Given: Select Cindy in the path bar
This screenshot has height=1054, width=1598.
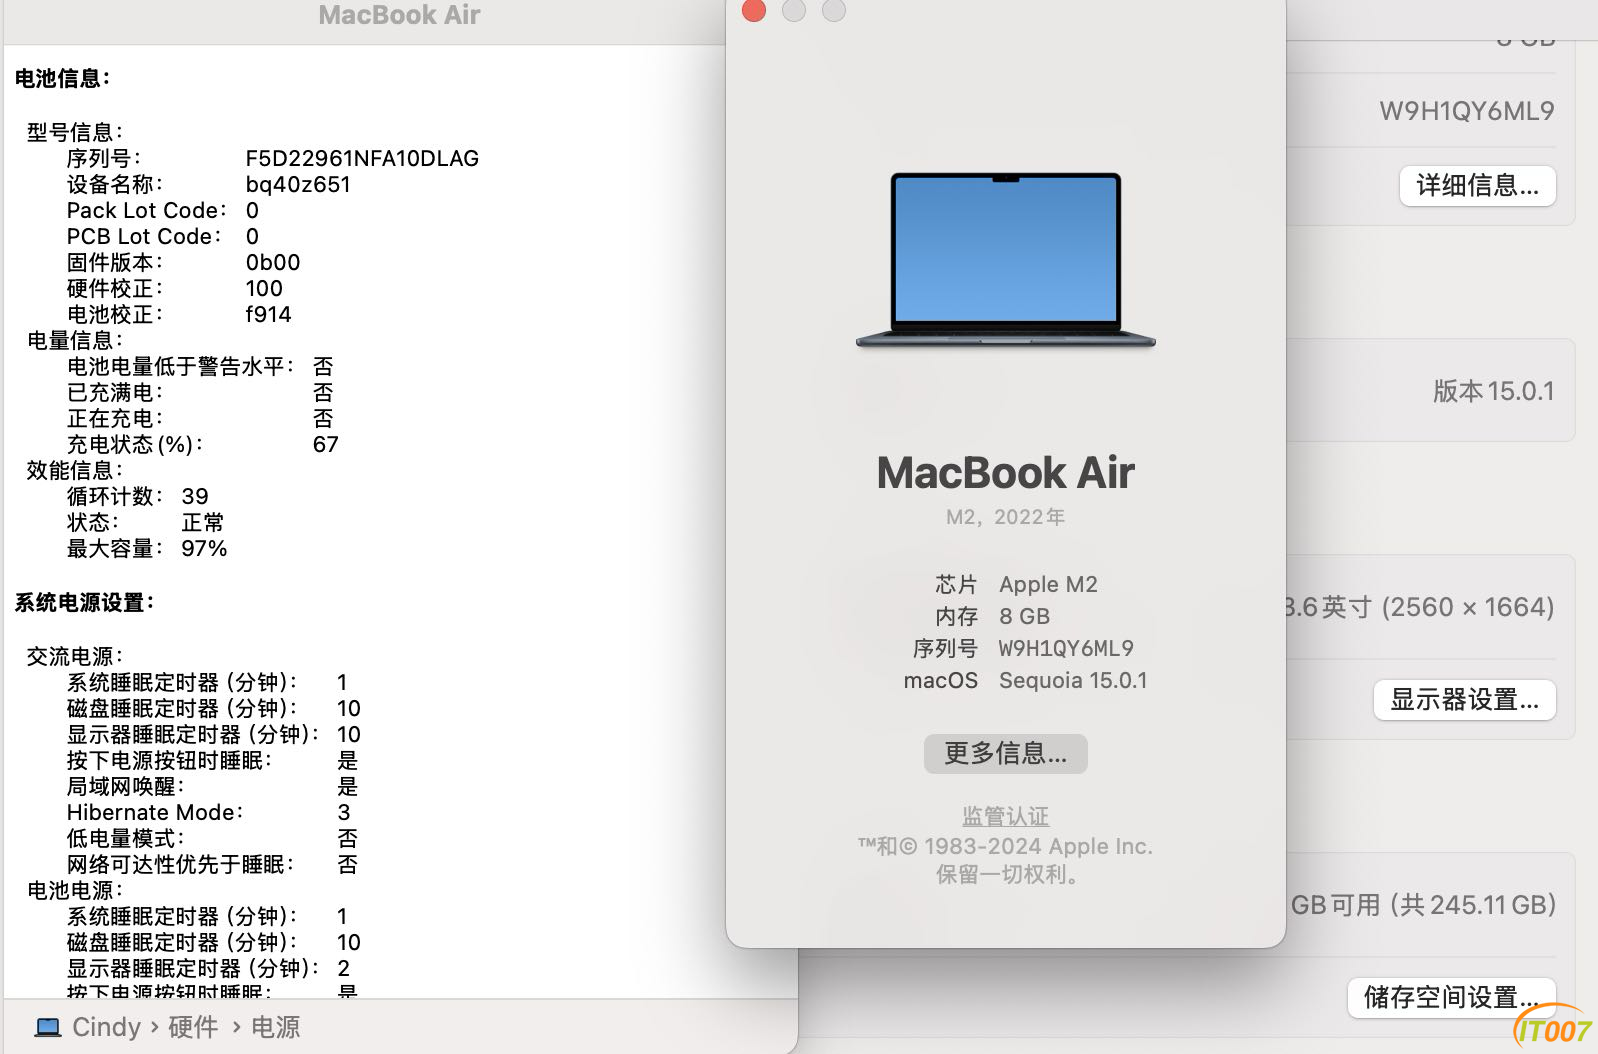Looking at the screenshot, I should tap(106, 1027).
